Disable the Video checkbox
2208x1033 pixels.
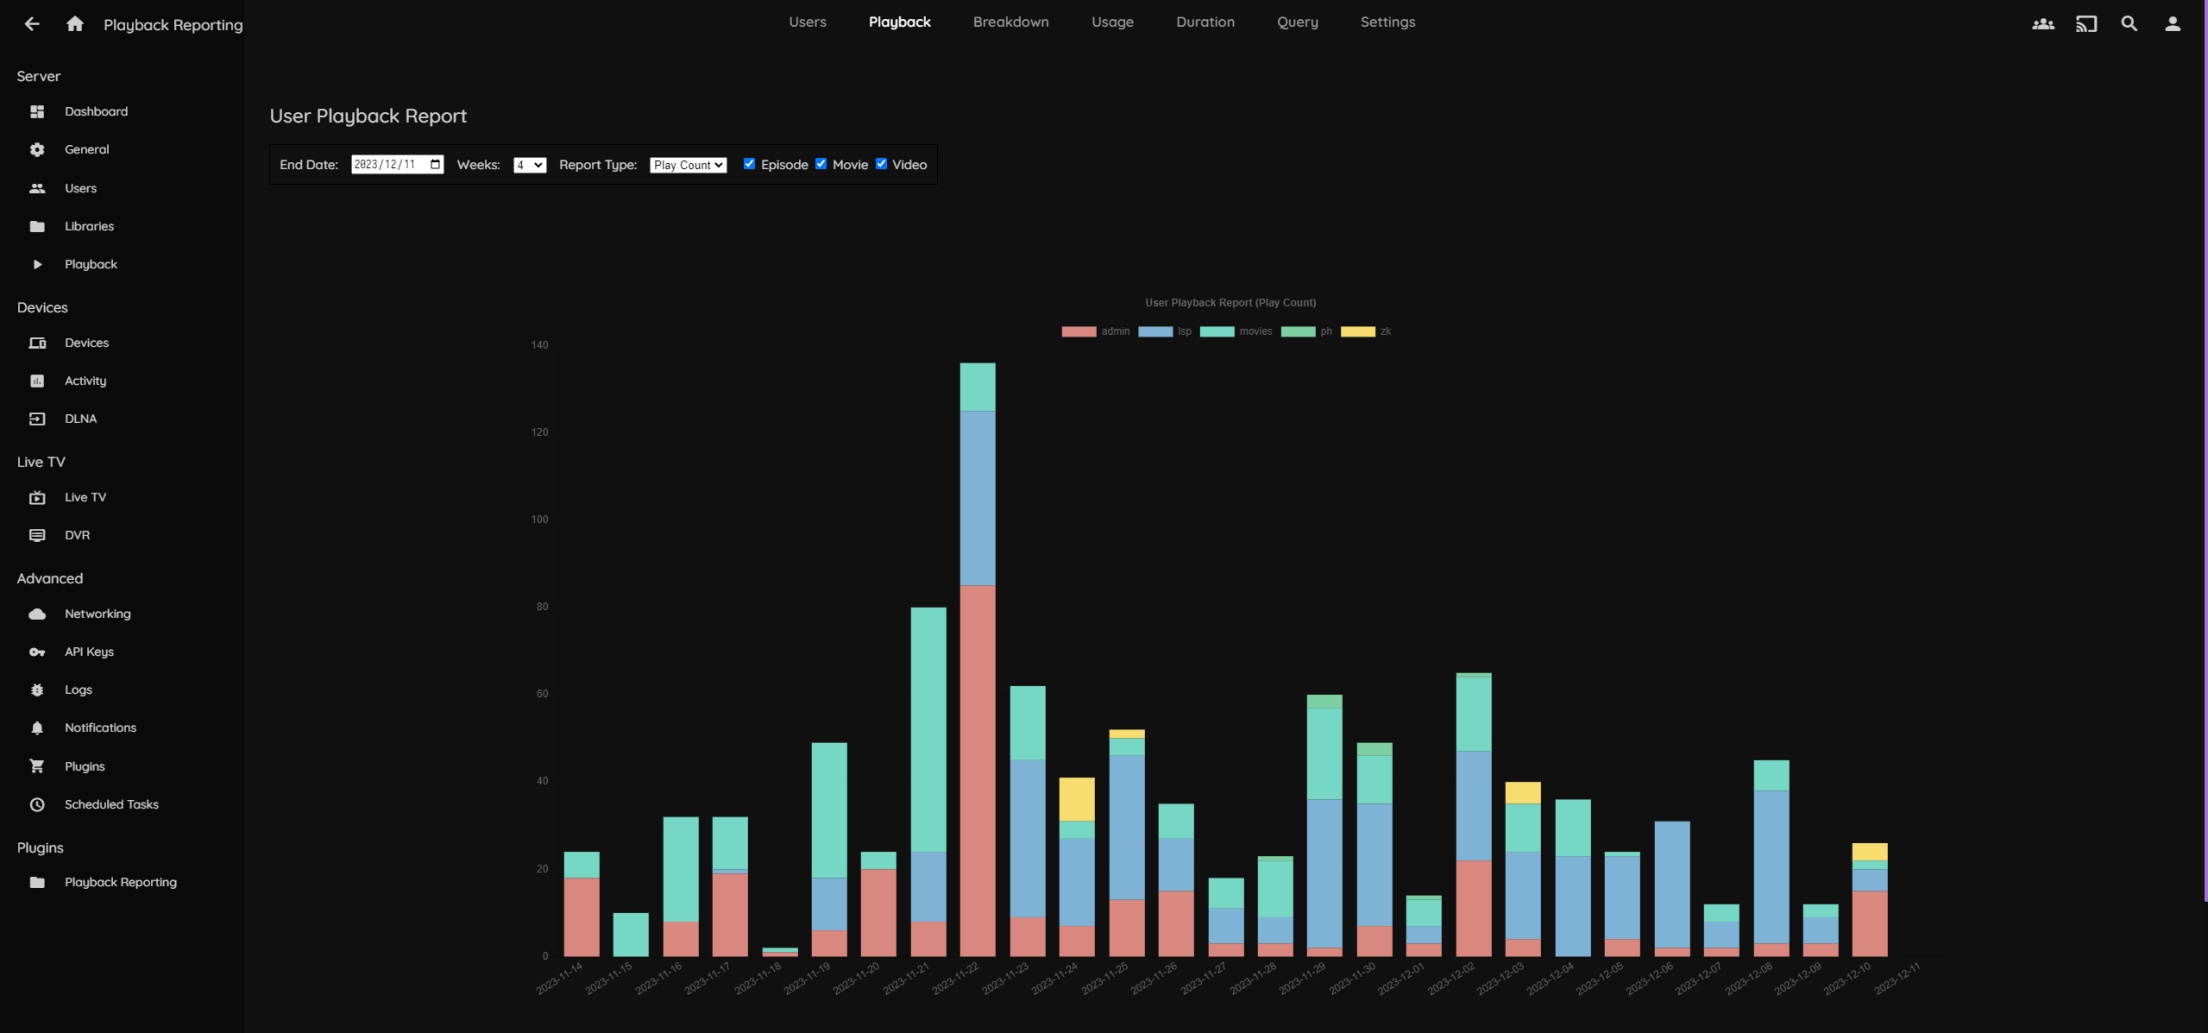click(x=881, y=164)
